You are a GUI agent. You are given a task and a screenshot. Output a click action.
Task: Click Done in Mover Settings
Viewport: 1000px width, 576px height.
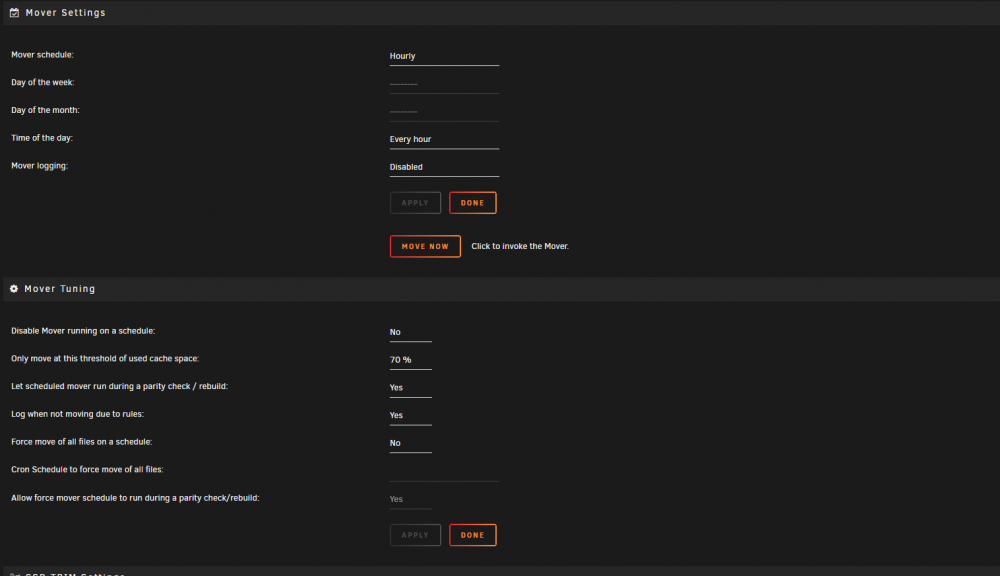[x=473, y=203]
